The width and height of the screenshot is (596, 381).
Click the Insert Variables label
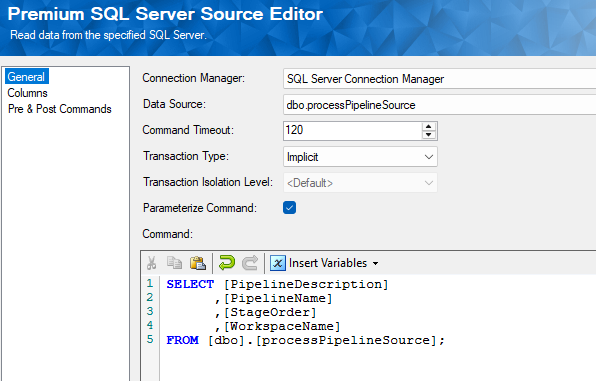click(x=328, y=263)
